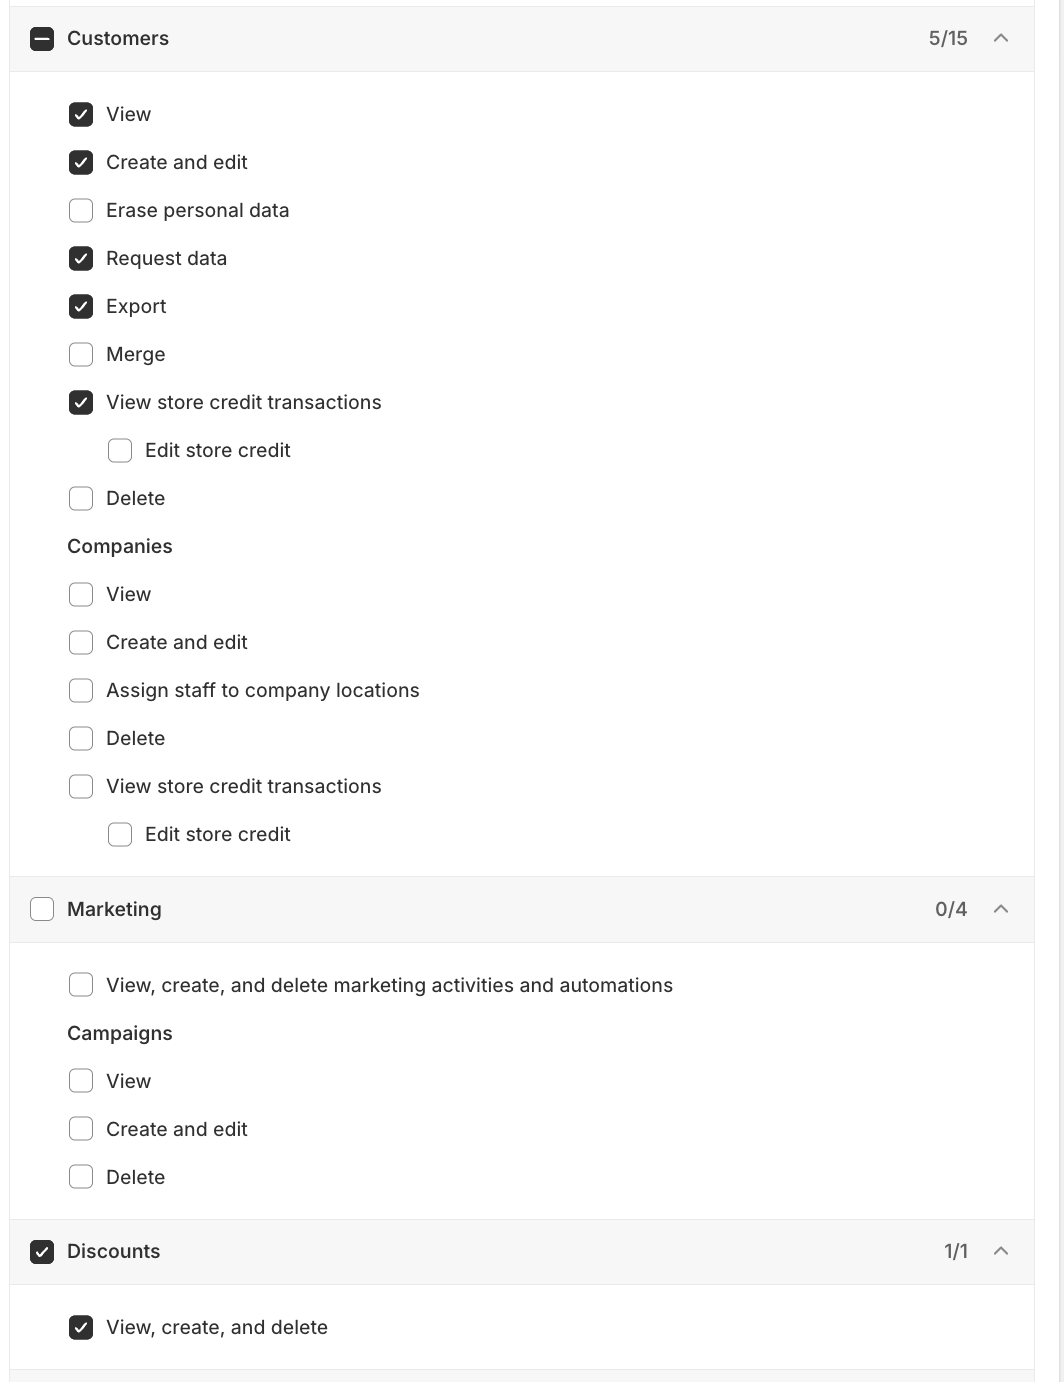Check Assign staff to company locations
Viewport: 1064px width, 1382px height.
coord(80,690)
